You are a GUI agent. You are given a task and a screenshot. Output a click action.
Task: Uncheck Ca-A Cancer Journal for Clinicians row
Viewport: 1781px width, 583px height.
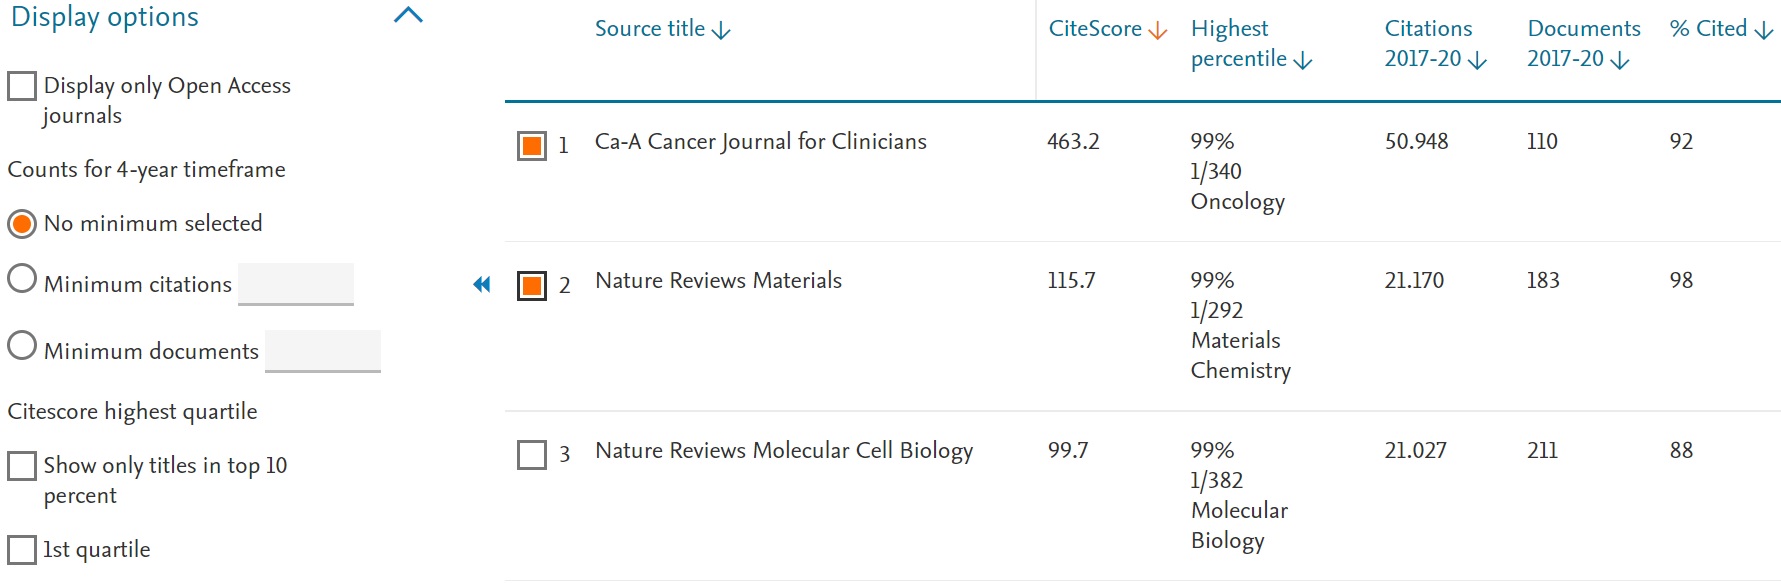tap(532, 146)
